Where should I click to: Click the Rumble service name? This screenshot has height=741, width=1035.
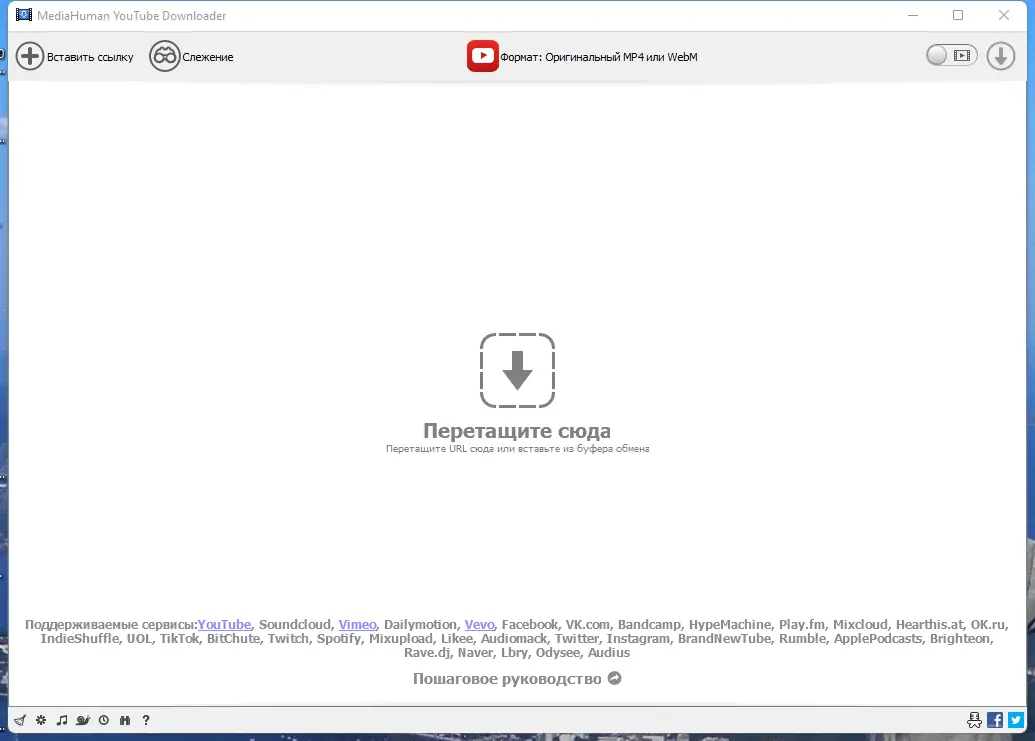(802, 638)
